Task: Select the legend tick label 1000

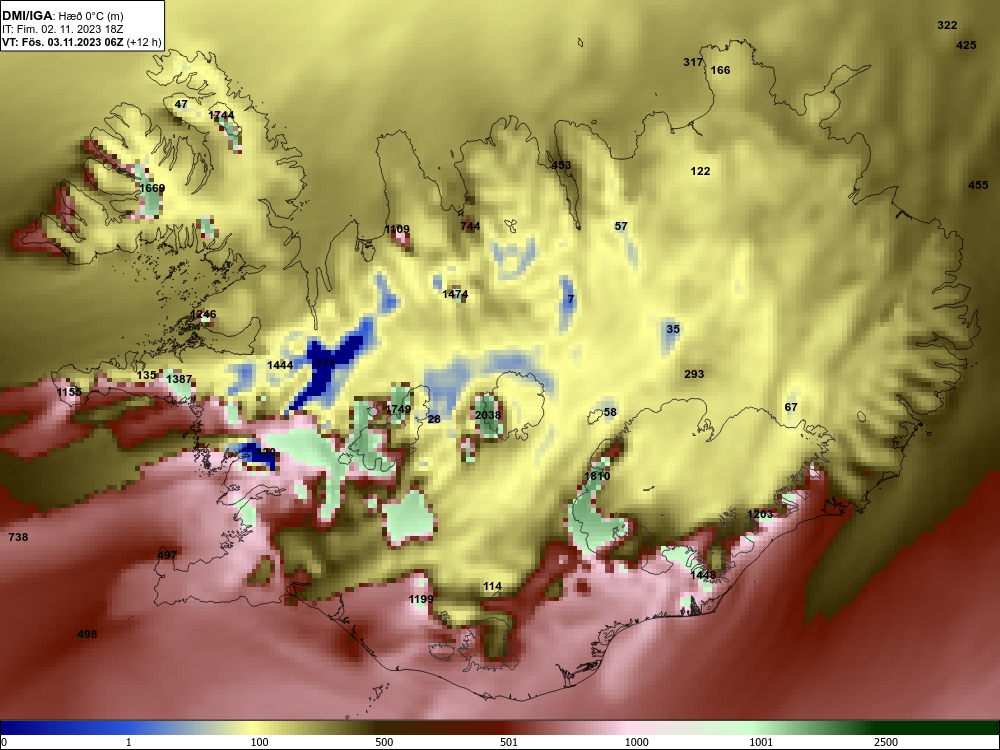Action: pyautogui.click(x=636, y=742)
